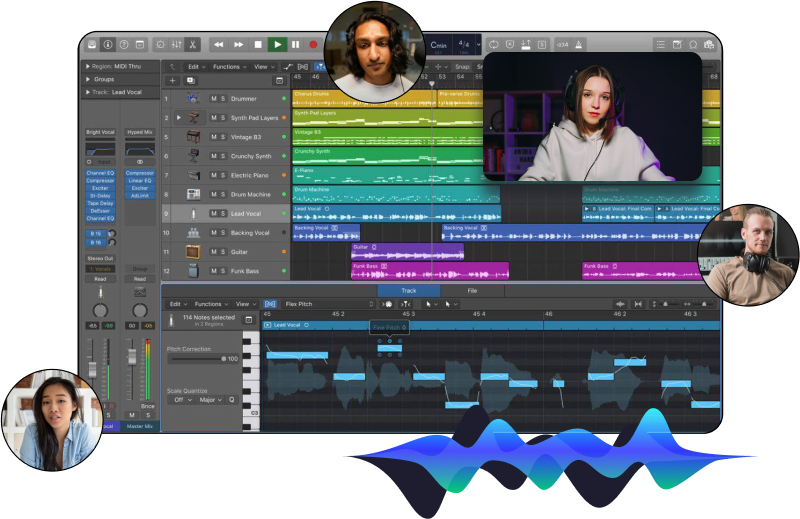Mute the Drum Machine track
The image size is (800, 519).
[213, 194]
